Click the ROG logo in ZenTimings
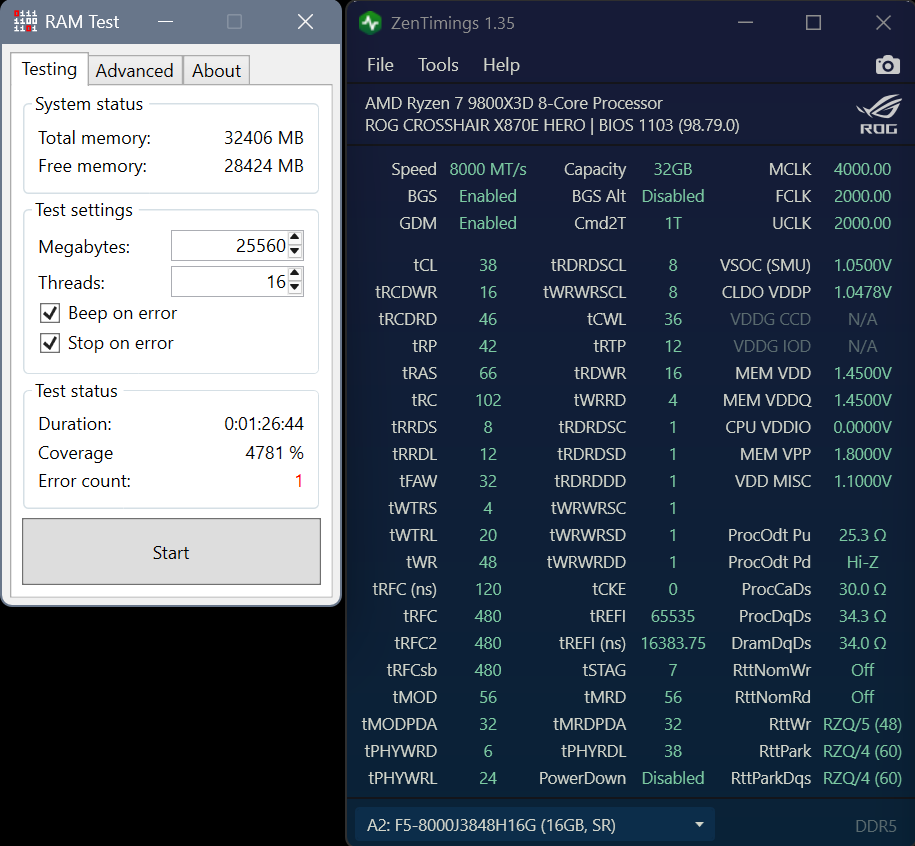The width and height of the screenshot is (915, 846). pyautogui.click(x=878, y=115)
